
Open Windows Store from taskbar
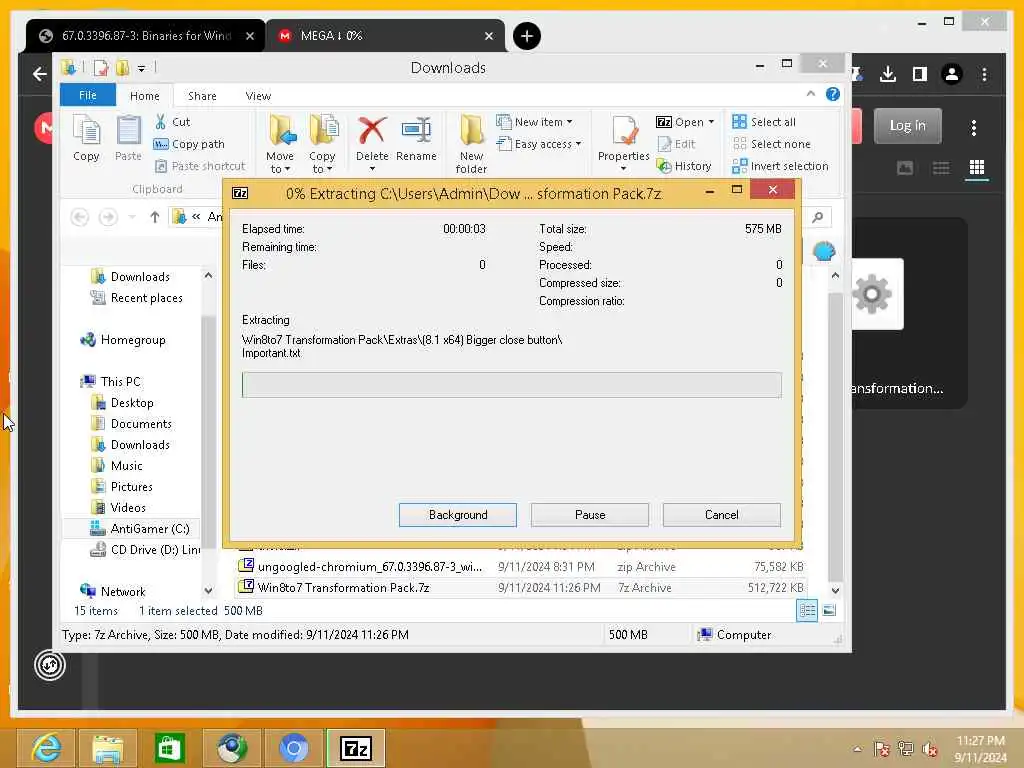pyautogui.click(x=169, y=748)
